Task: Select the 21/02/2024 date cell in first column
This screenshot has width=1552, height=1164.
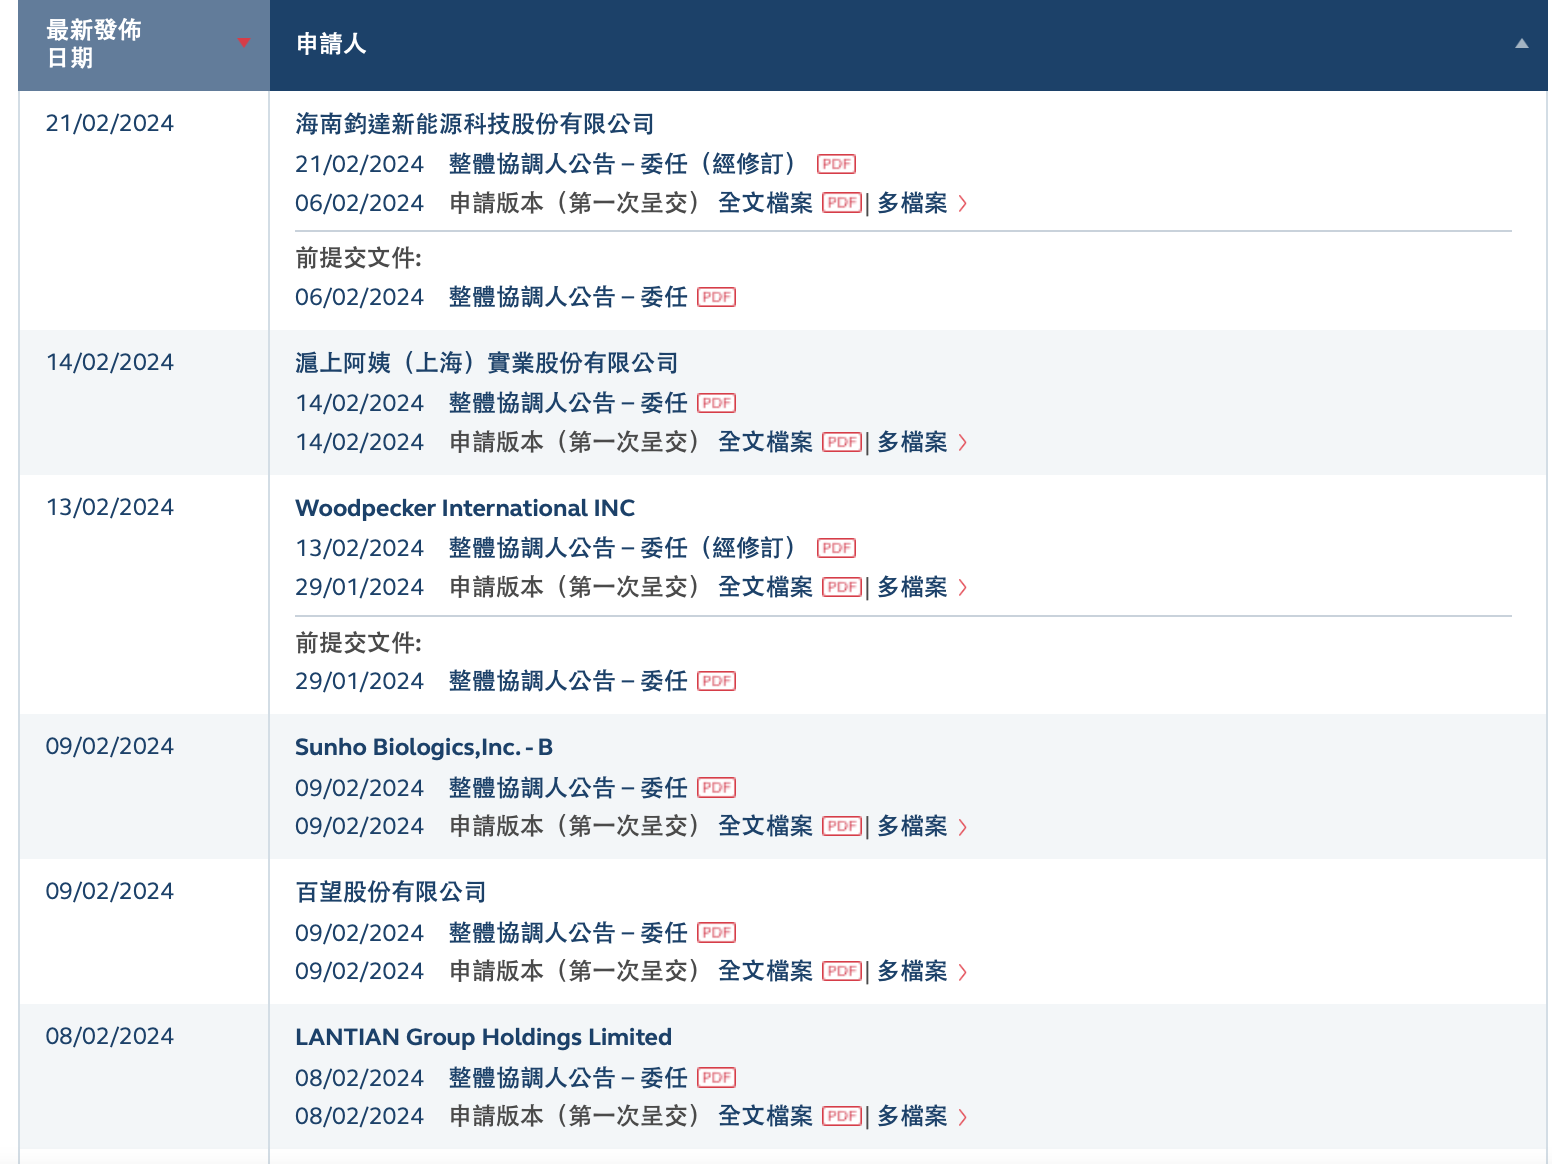Action: tap(110, 123)
